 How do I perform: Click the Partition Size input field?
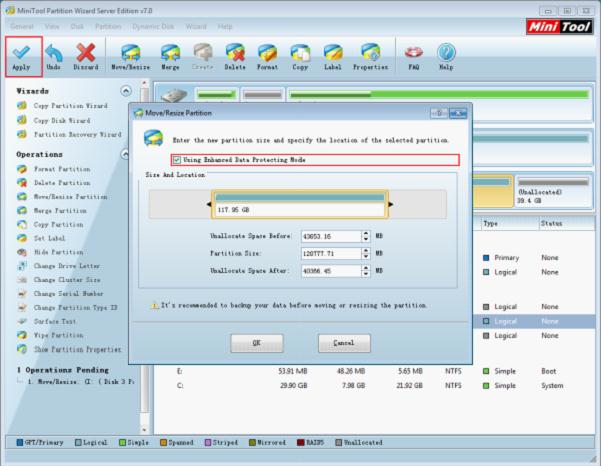coord(331,253)
